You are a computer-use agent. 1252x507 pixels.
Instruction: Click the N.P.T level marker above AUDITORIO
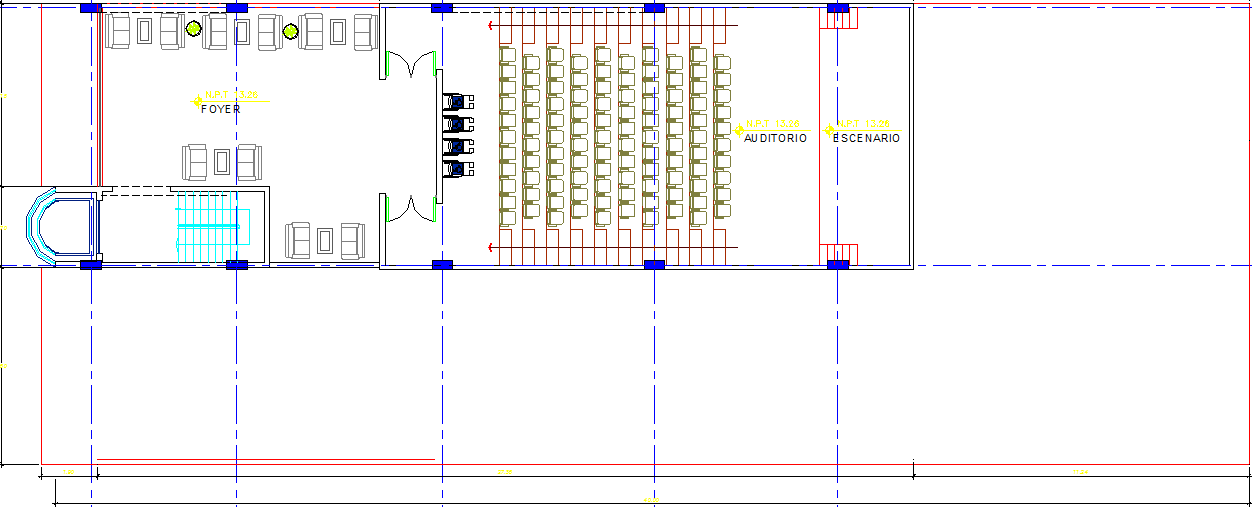click(x=770, y=125)
